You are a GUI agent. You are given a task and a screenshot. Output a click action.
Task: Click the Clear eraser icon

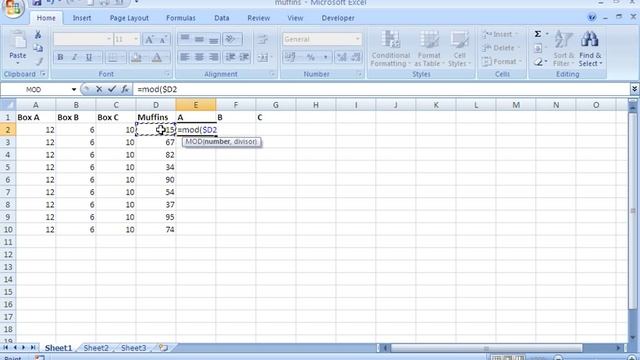tap(538, 62)
